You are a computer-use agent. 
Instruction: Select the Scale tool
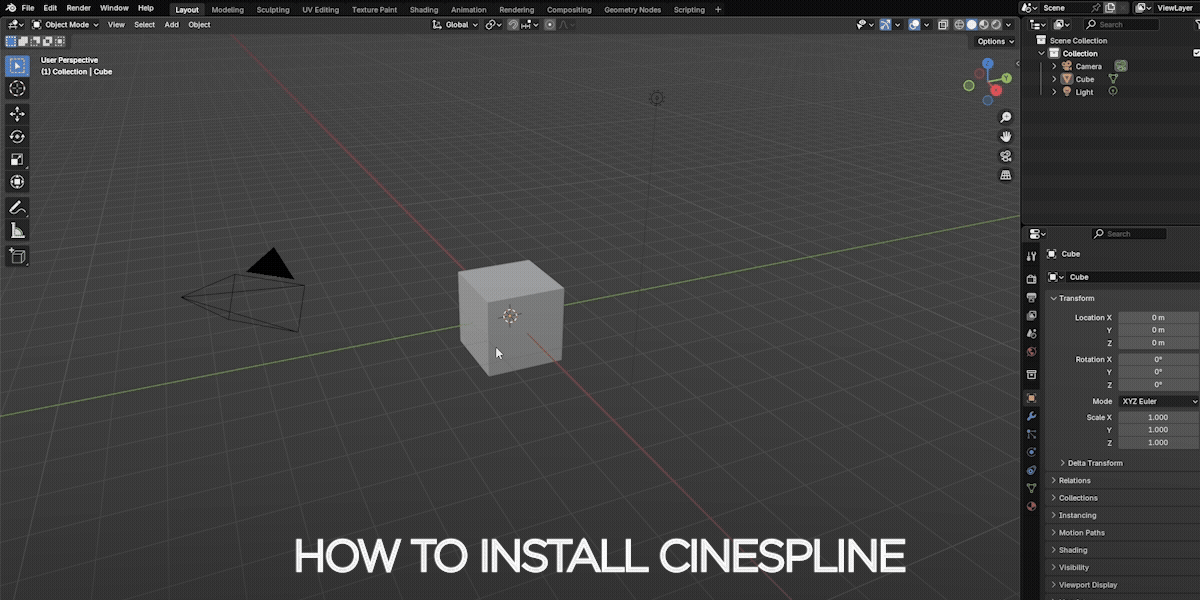pos(17,159)
